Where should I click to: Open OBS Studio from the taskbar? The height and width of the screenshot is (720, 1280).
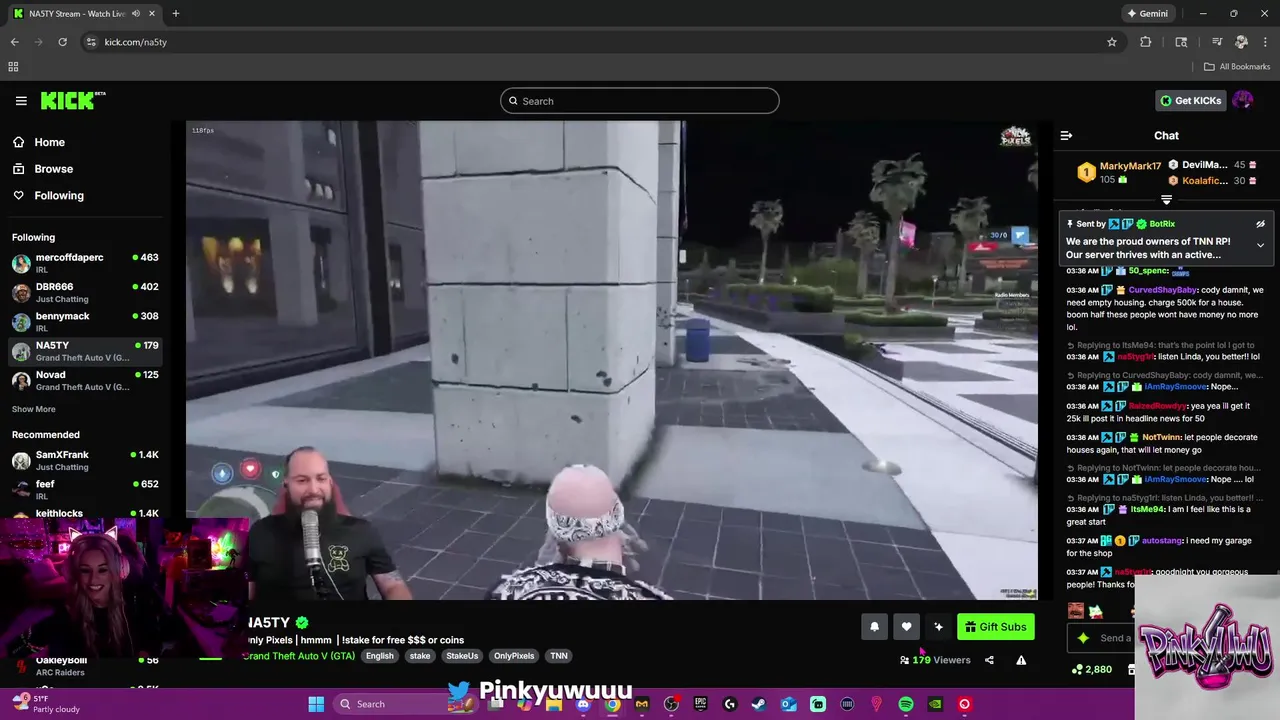pyautogui.click(x=671, y=704)
